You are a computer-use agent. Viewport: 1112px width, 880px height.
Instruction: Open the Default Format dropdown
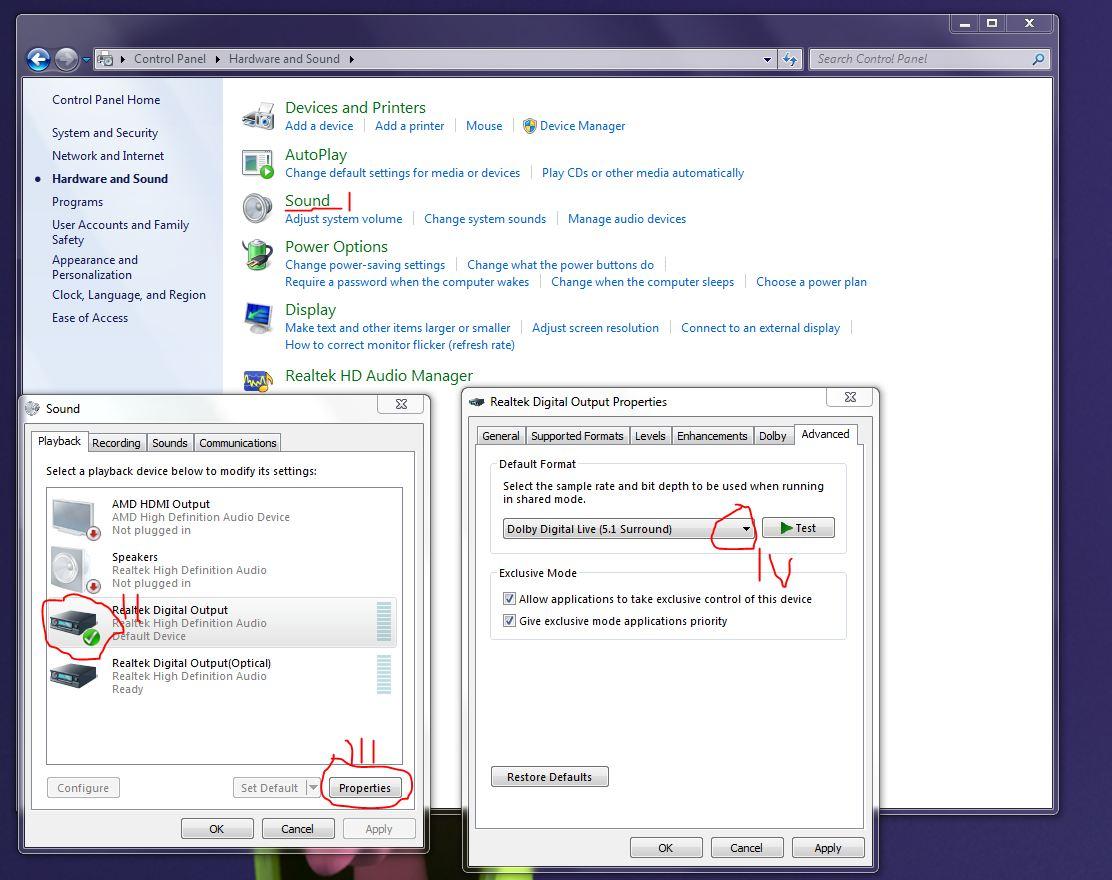tap(628, 529)
